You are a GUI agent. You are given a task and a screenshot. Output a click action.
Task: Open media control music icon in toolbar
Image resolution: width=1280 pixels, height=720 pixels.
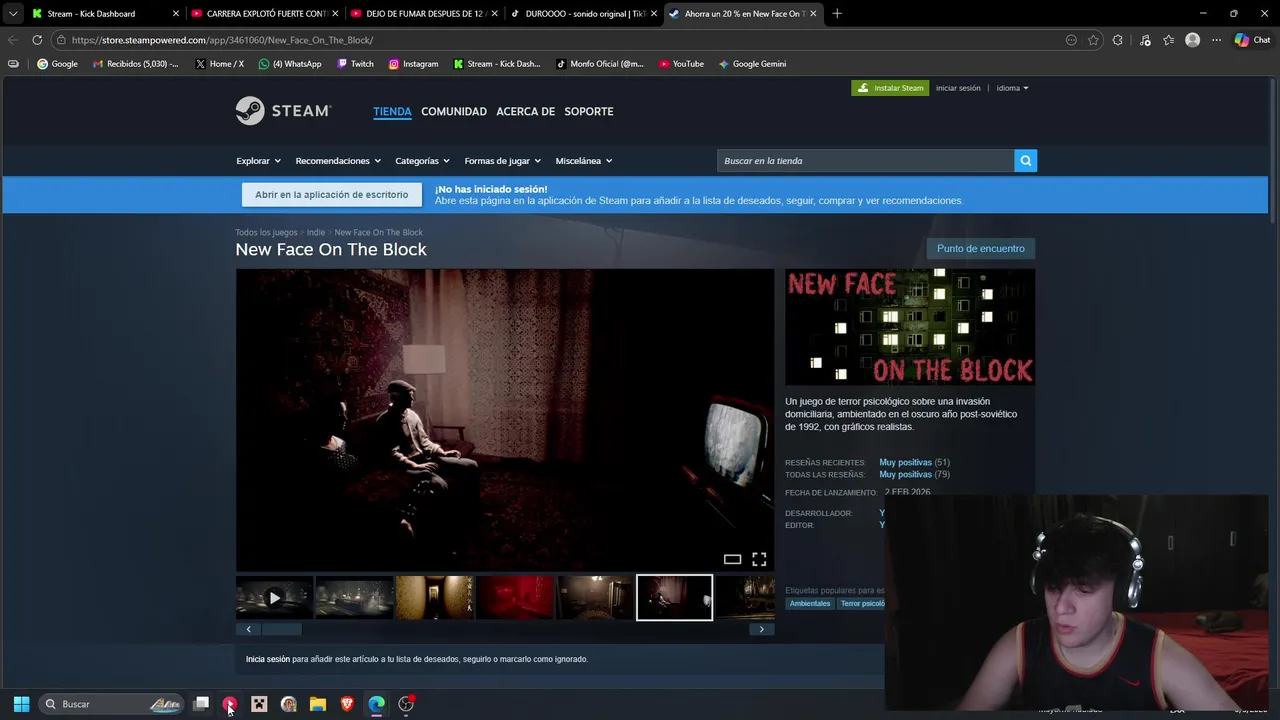[x=1145, y=40]
